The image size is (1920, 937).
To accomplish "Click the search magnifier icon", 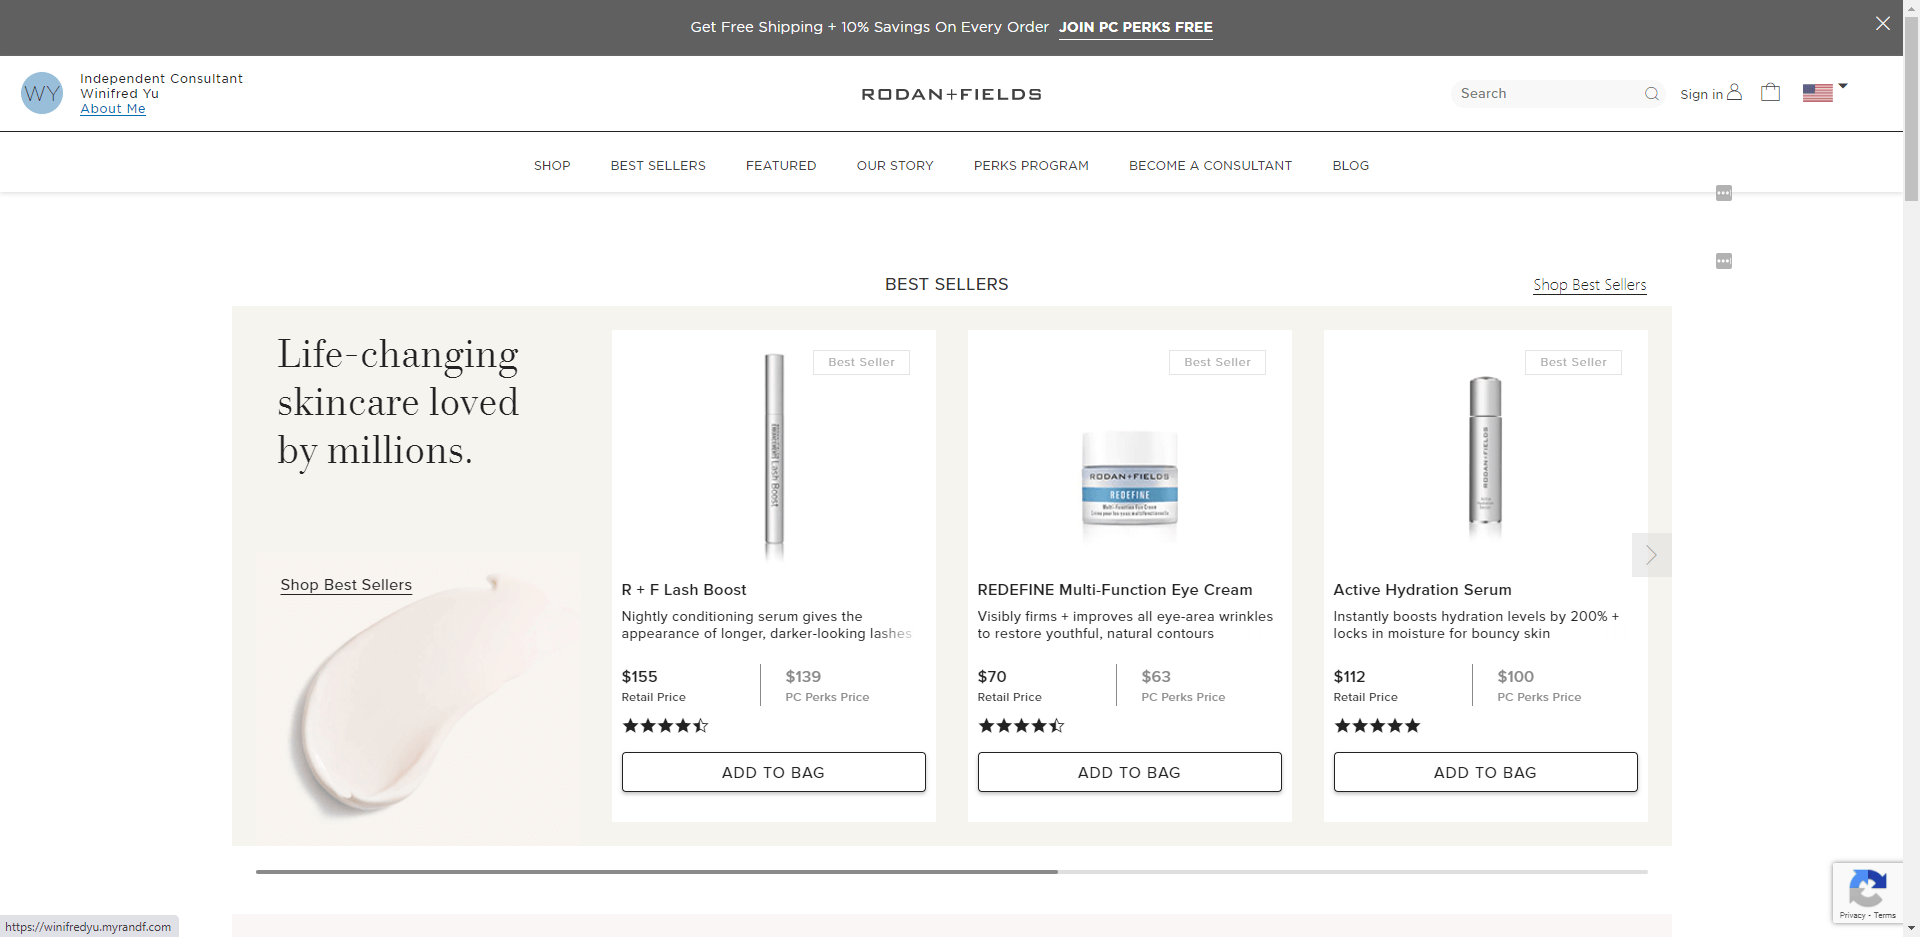I will pos(1651,94).
